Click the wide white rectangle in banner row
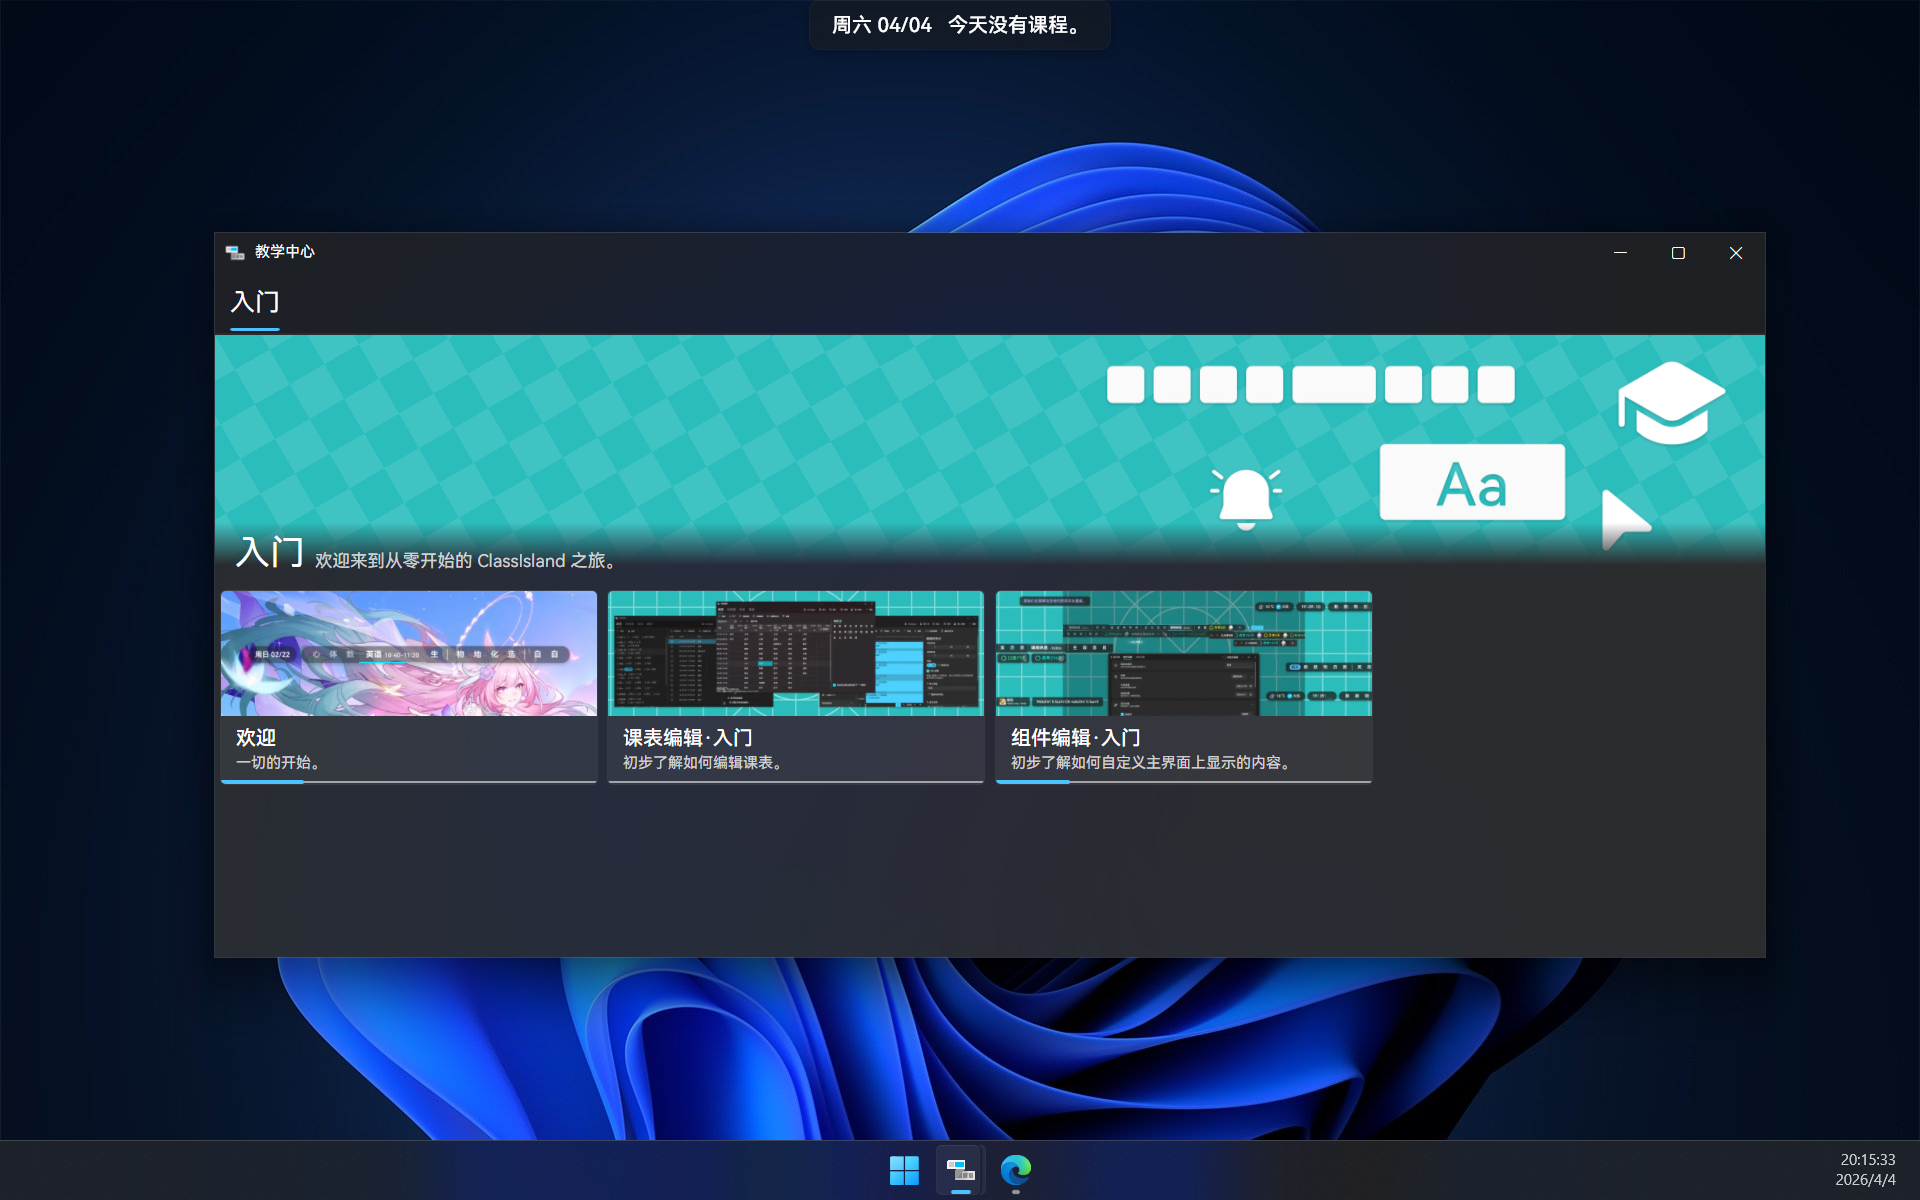The width and height of the screenshot is (1920, 1200). tap(1333, 385)
